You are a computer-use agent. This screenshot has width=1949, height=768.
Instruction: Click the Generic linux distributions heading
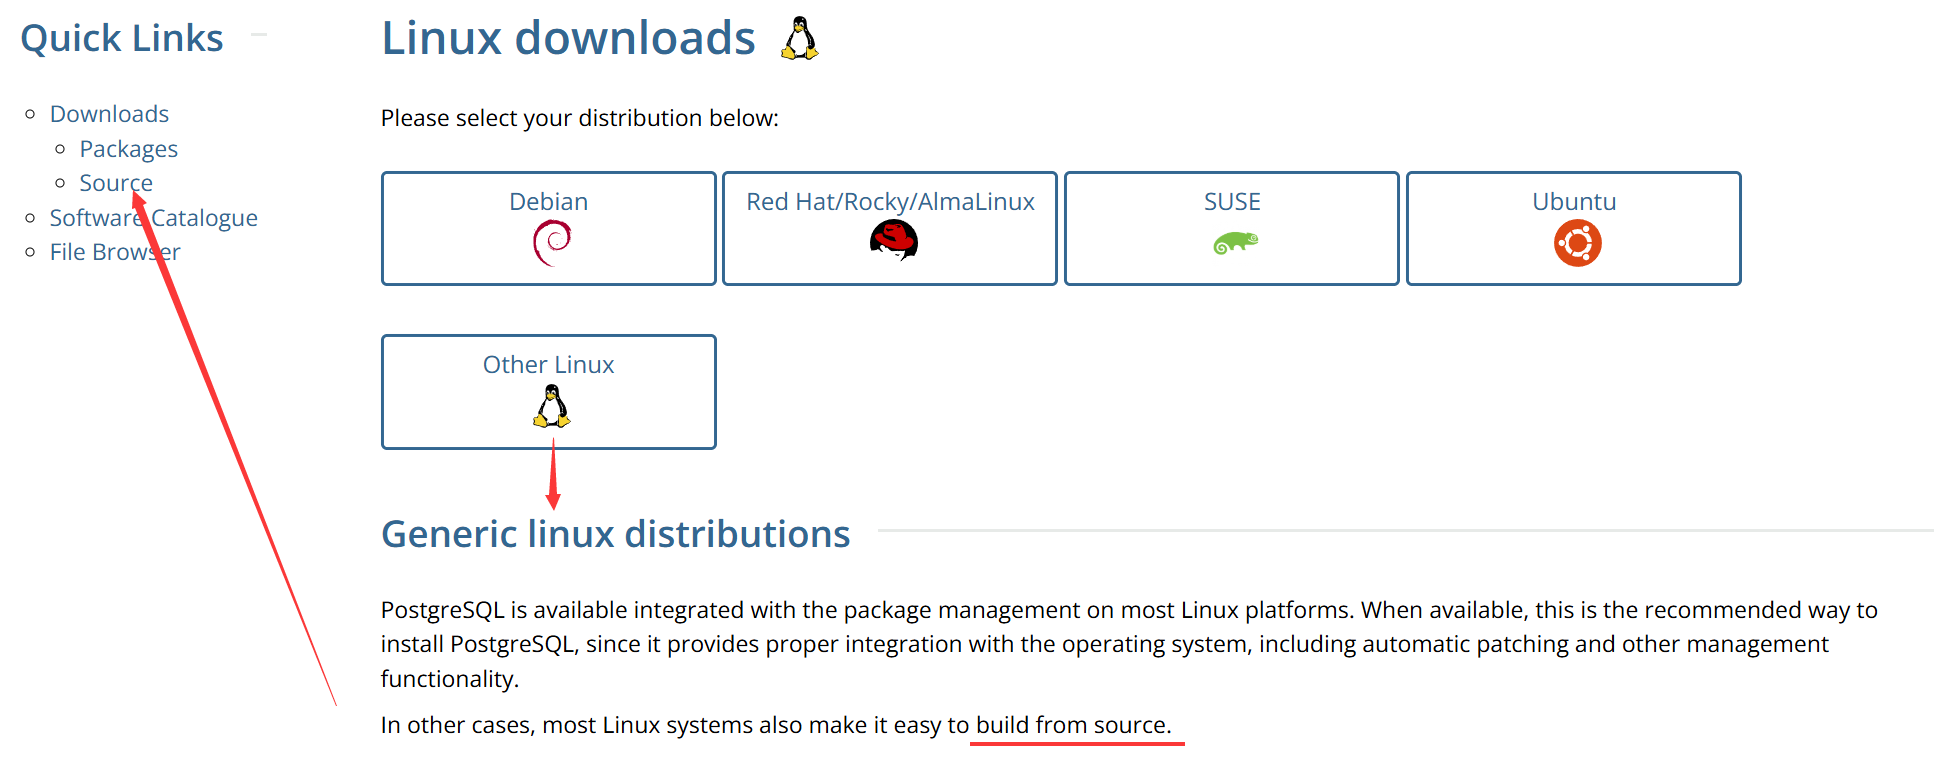tap(615, 534)
